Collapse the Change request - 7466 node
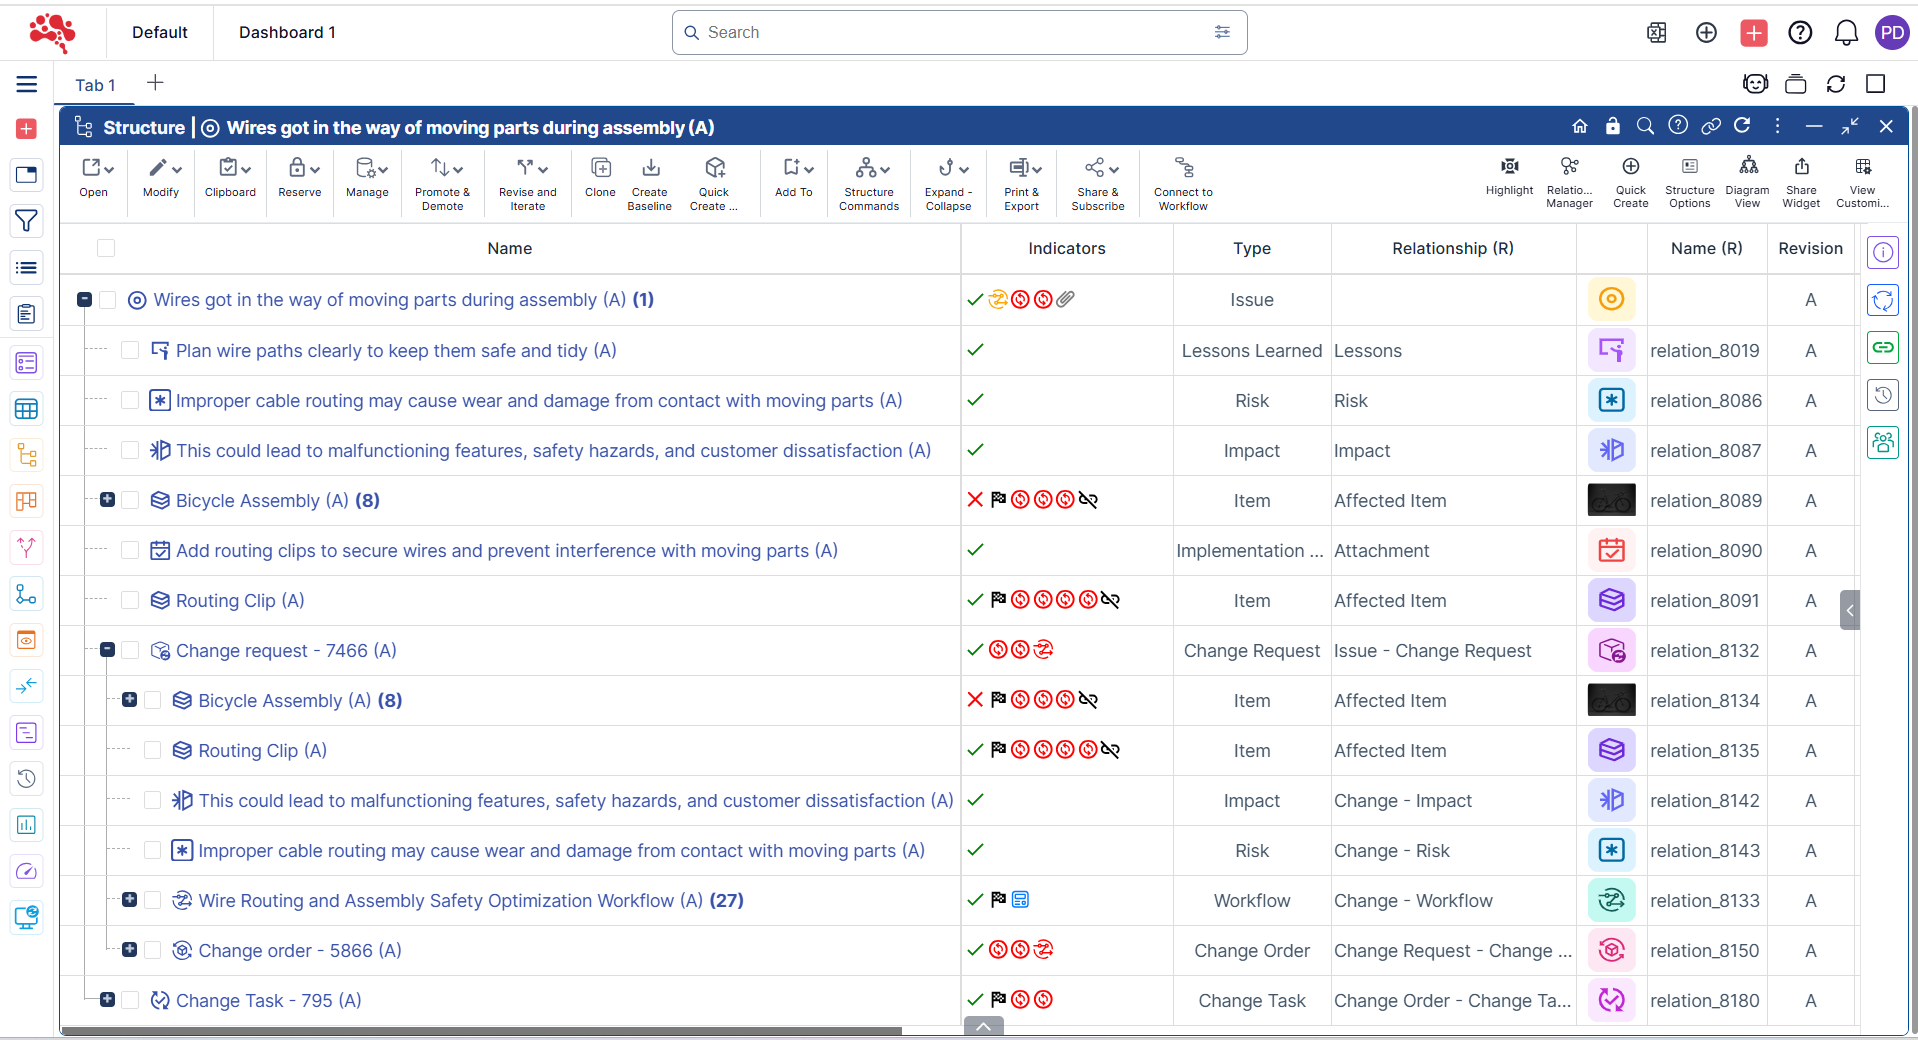Image resolution: width=1918 pixels, height=1040 pixels. pos(108,650)
